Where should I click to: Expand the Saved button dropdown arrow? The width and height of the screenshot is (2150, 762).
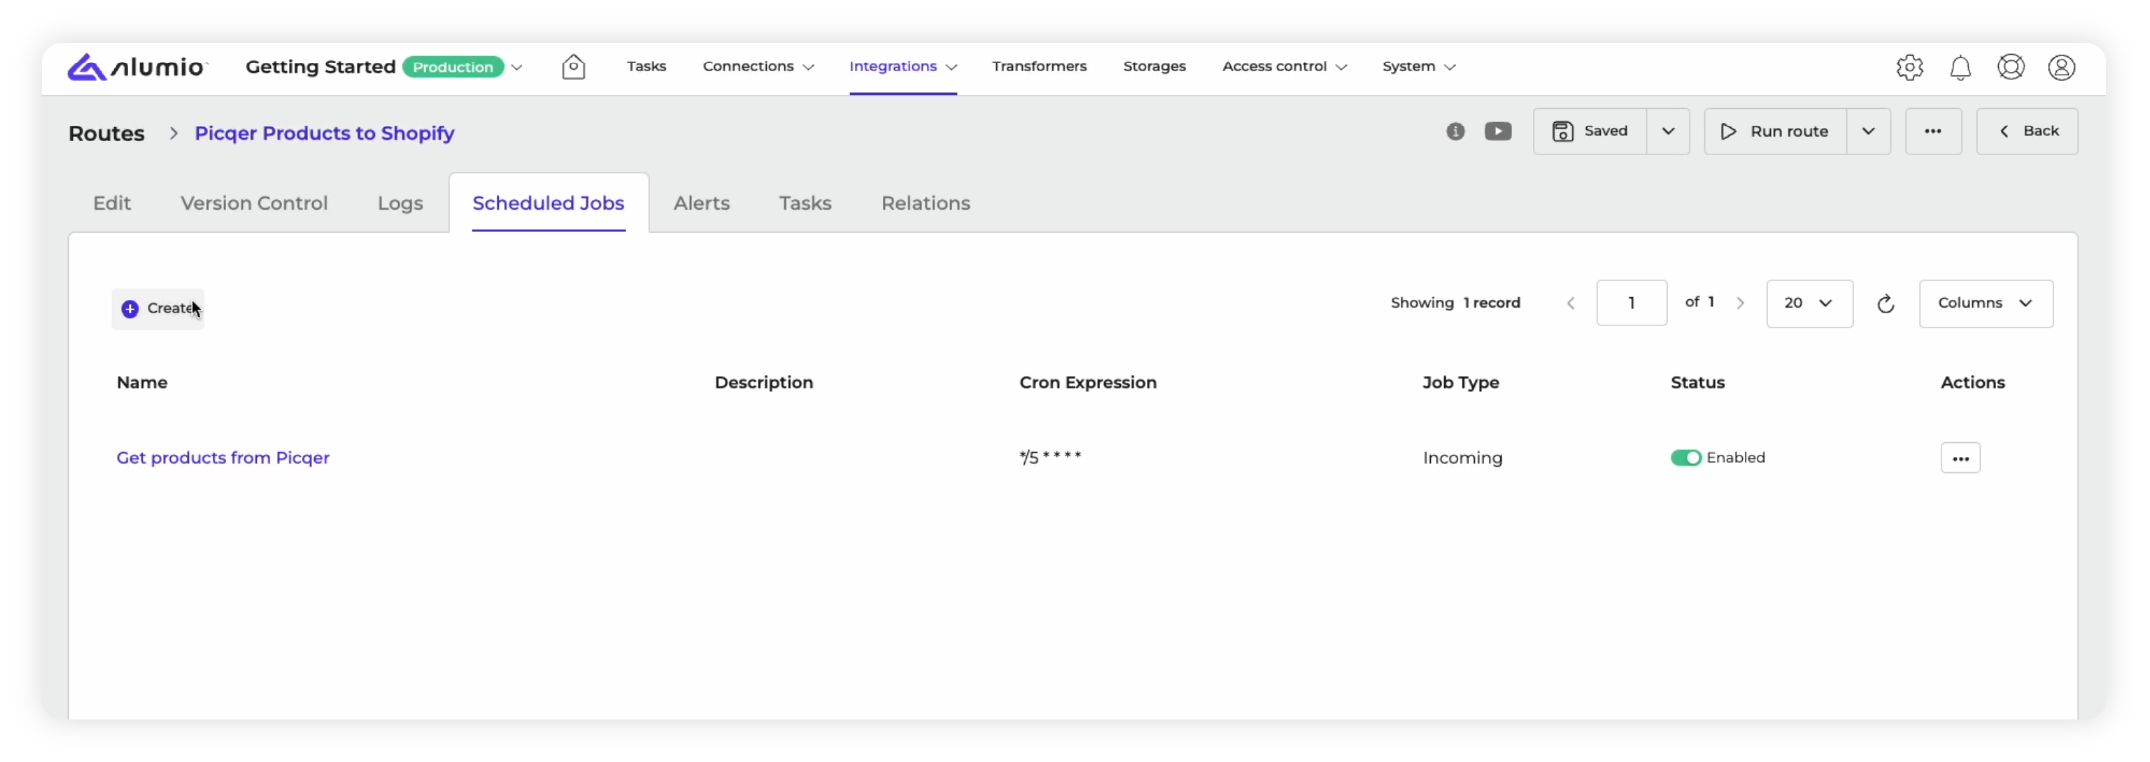1668,131
